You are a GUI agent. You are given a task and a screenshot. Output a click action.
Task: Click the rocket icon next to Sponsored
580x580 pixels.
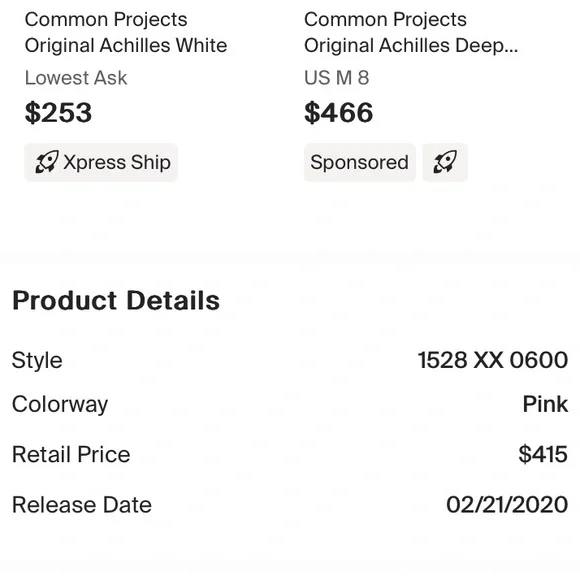pos(445,162)
